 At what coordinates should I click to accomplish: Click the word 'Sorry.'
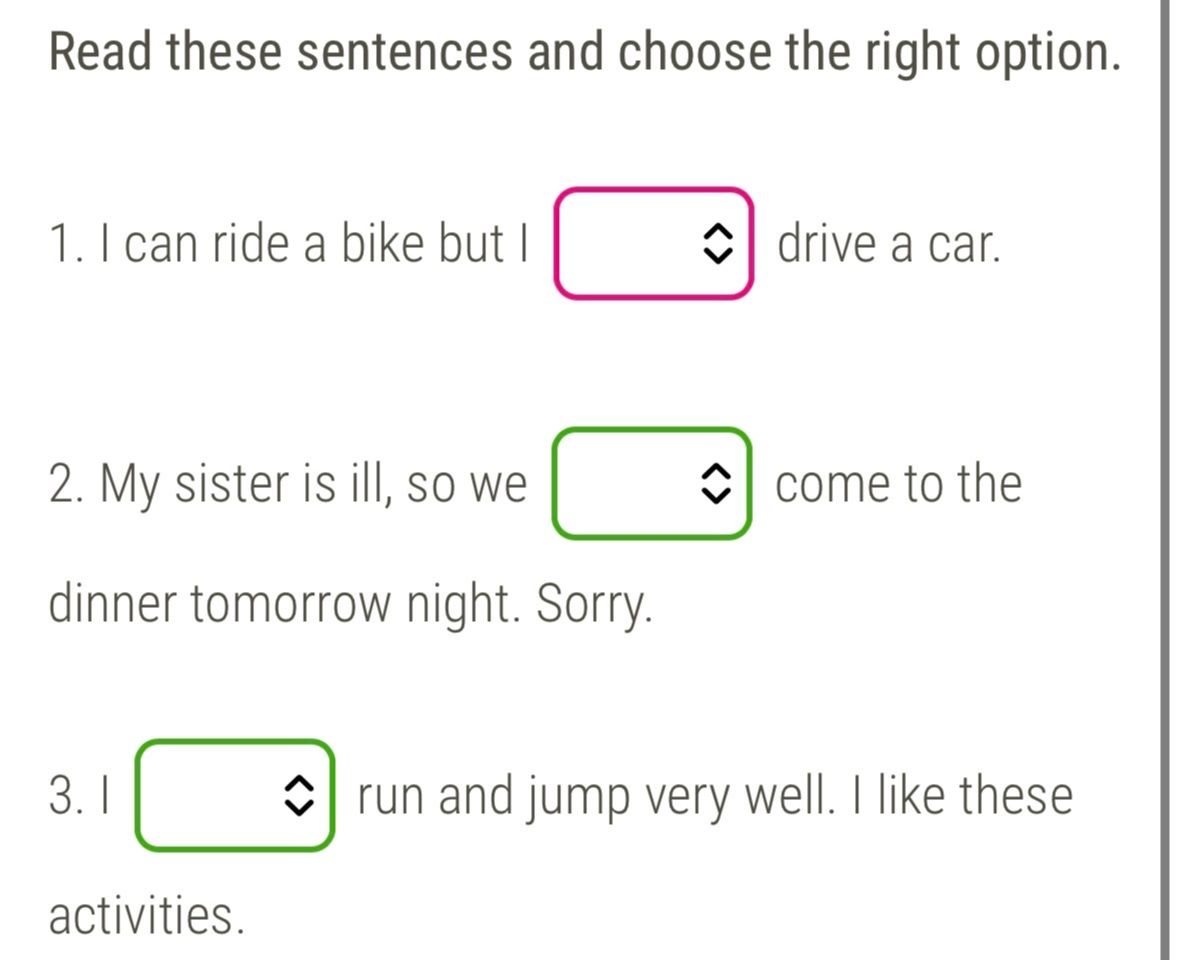[594, 605]
